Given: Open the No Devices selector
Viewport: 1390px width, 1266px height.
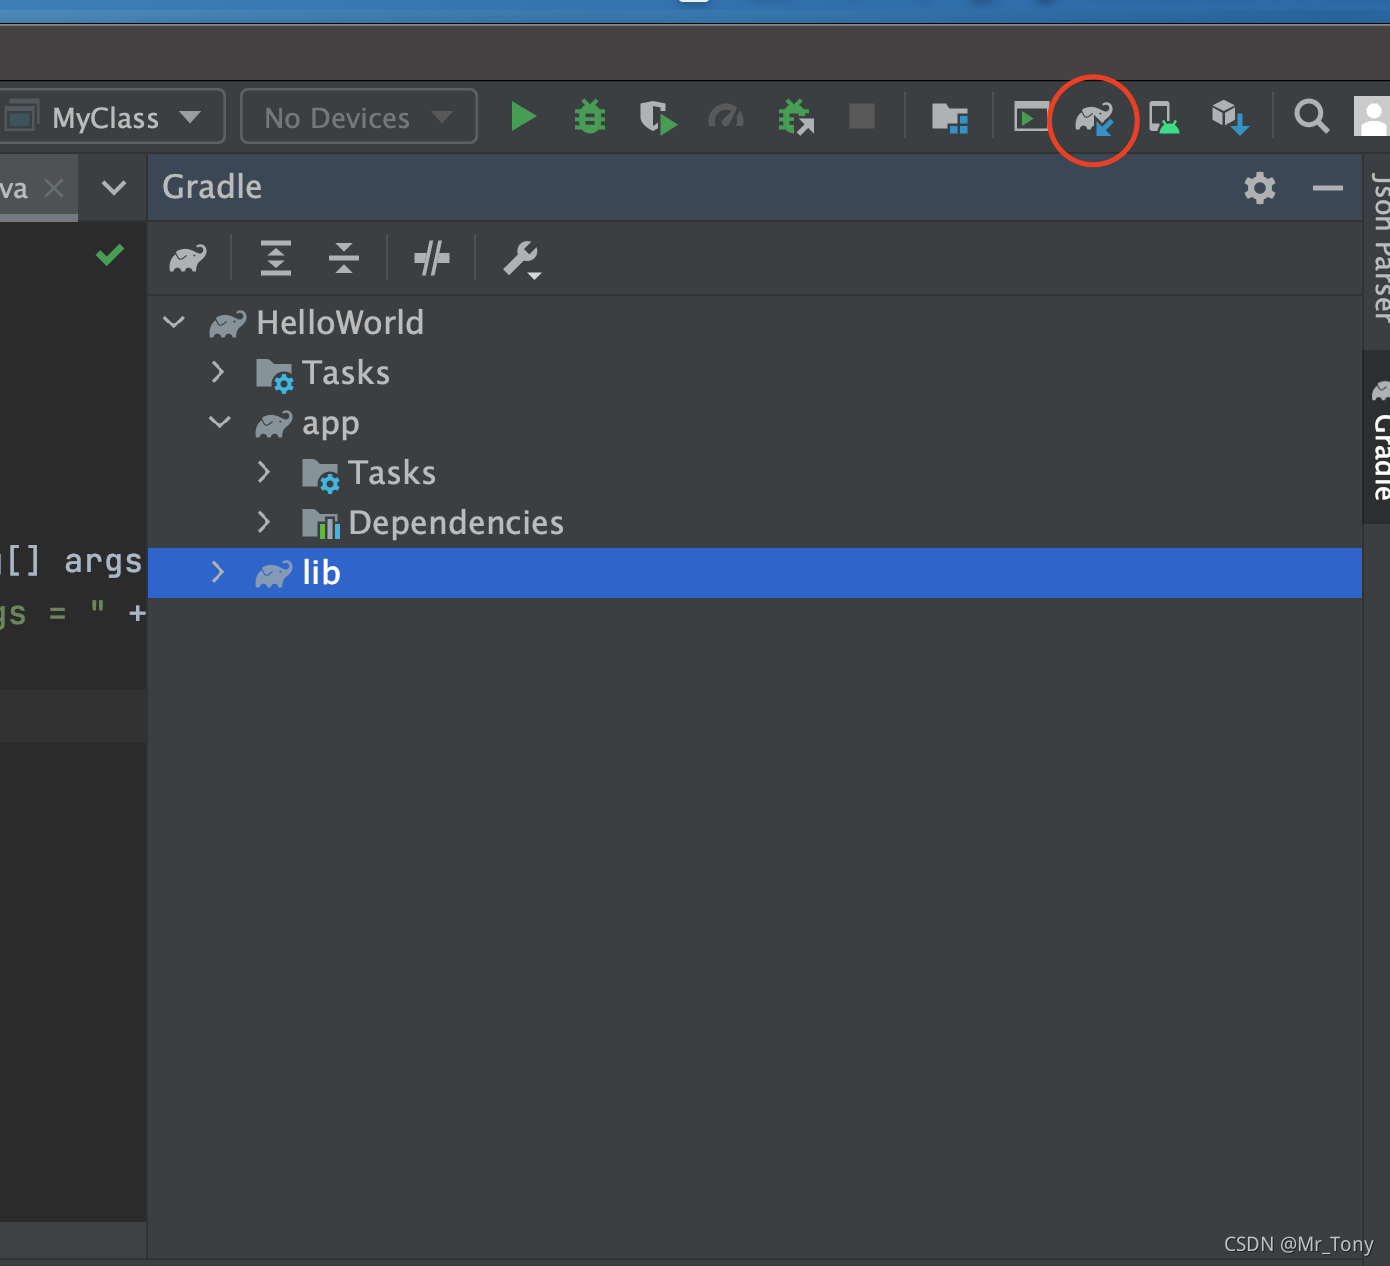Looking at the screenshot, I should coord(359,117).
